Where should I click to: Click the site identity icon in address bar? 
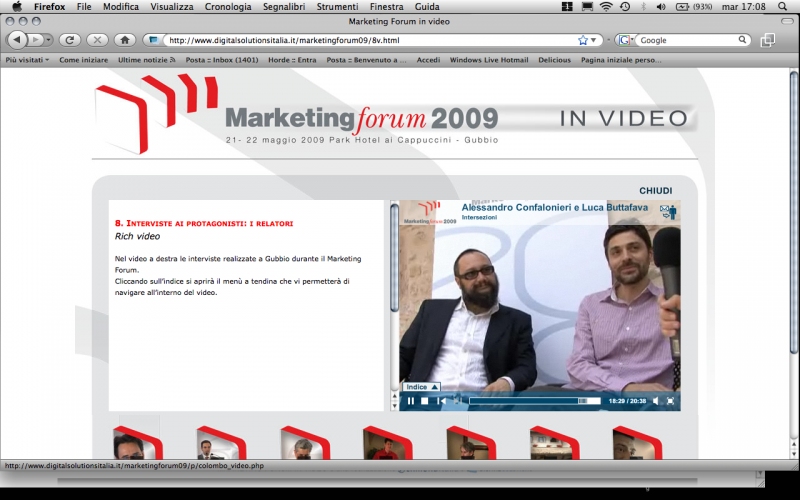pyautogui.click(x=153, y=40)
